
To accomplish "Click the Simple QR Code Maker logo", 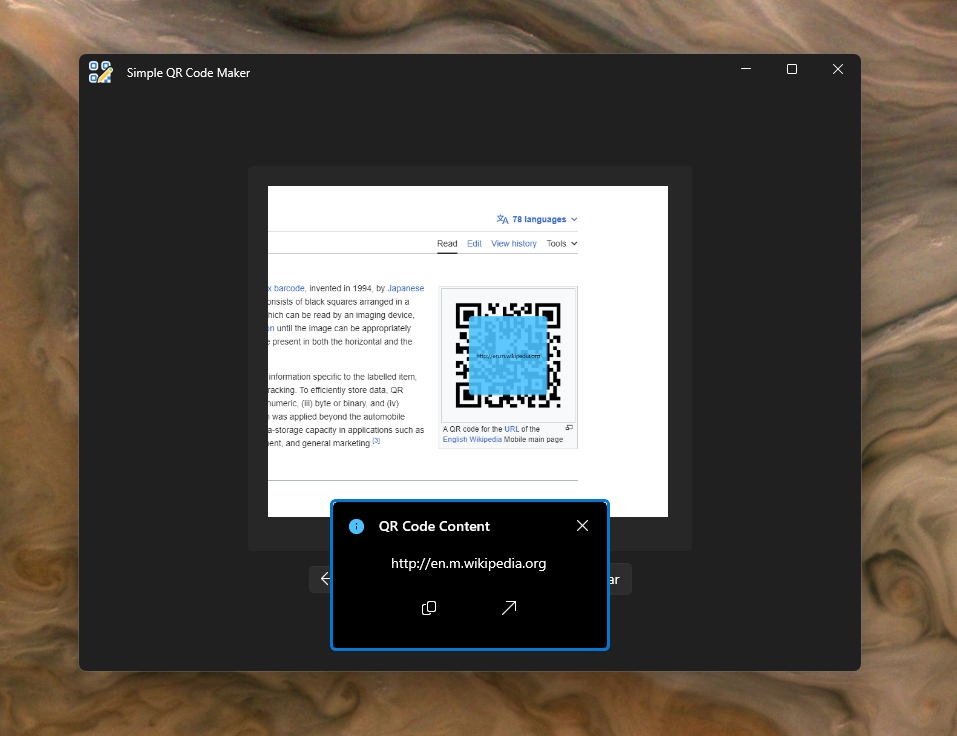I will point(100,72).
